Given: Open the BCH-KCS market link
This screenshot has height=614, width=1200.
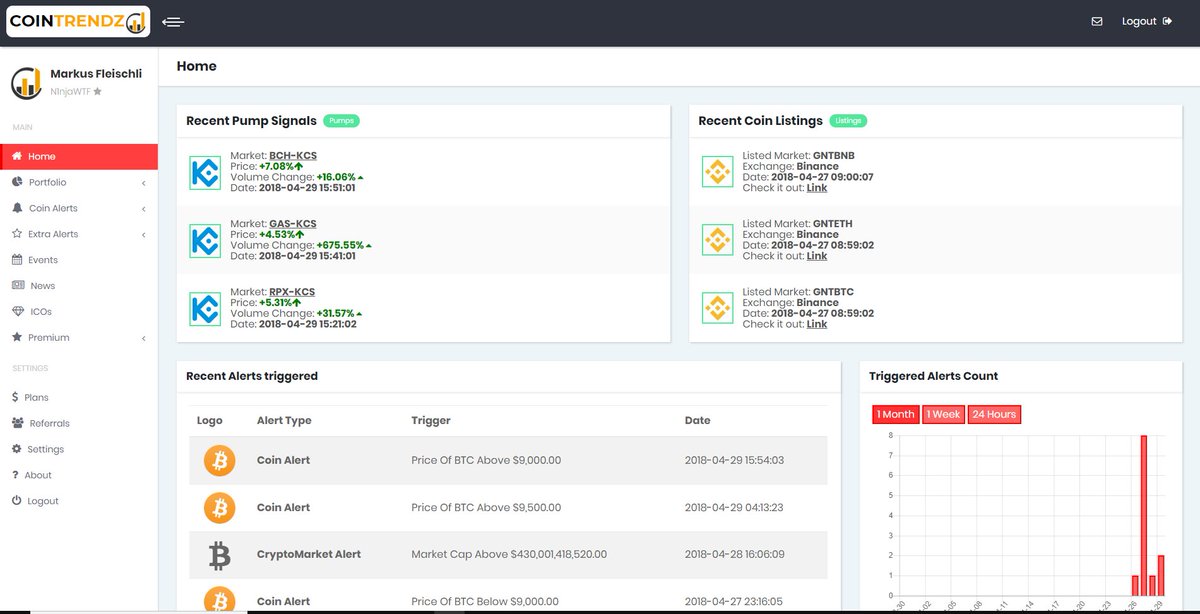Looking at the screenshot, I should click(x=292, y=155).
